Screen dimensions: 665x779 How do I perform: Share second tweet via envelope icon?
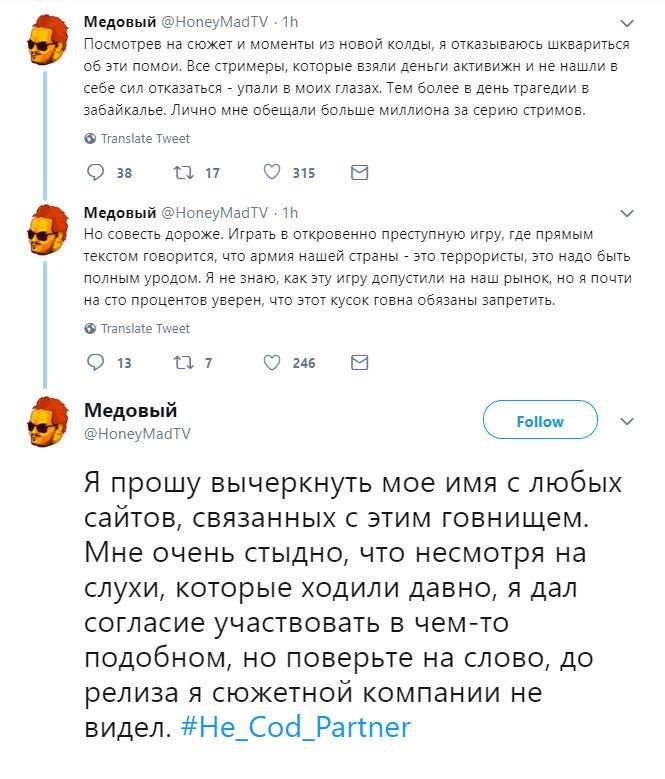(359, 363)
